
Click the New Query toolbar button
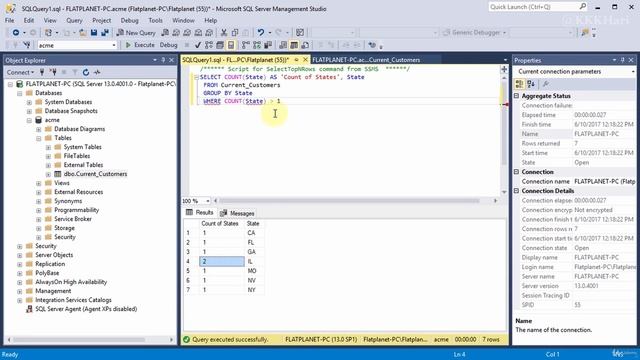tap(136, 33)
